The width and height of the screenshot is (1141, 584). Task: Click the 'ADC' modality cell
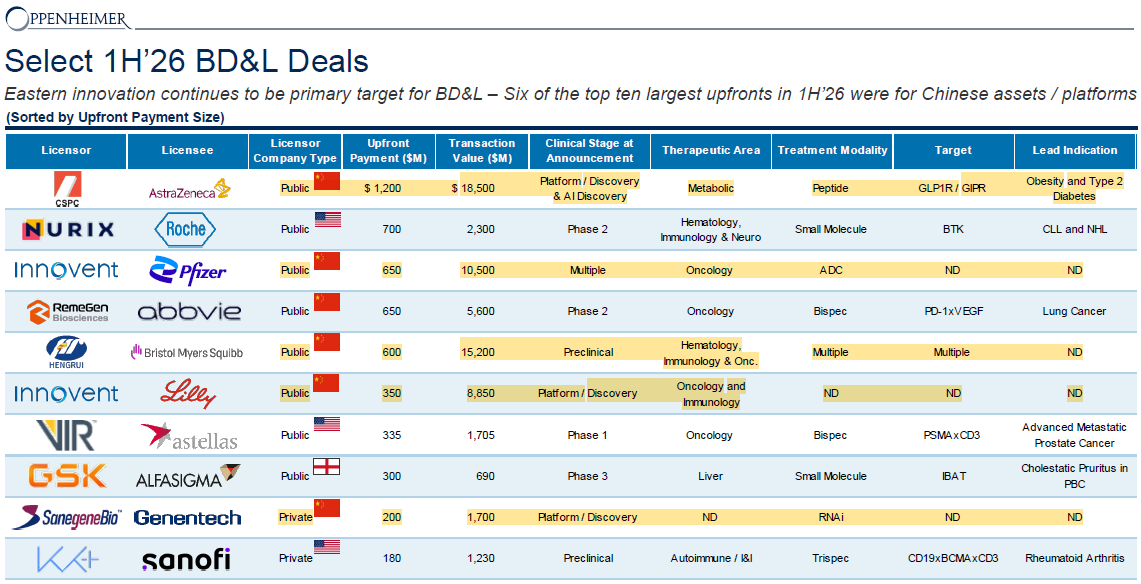click(x=830, y=271)
